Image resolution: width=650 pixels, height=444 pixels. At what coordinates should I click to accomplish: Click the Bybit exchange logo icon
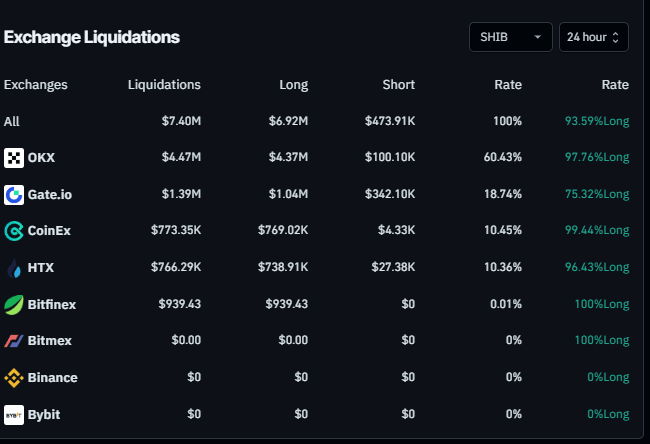point(14,414)
